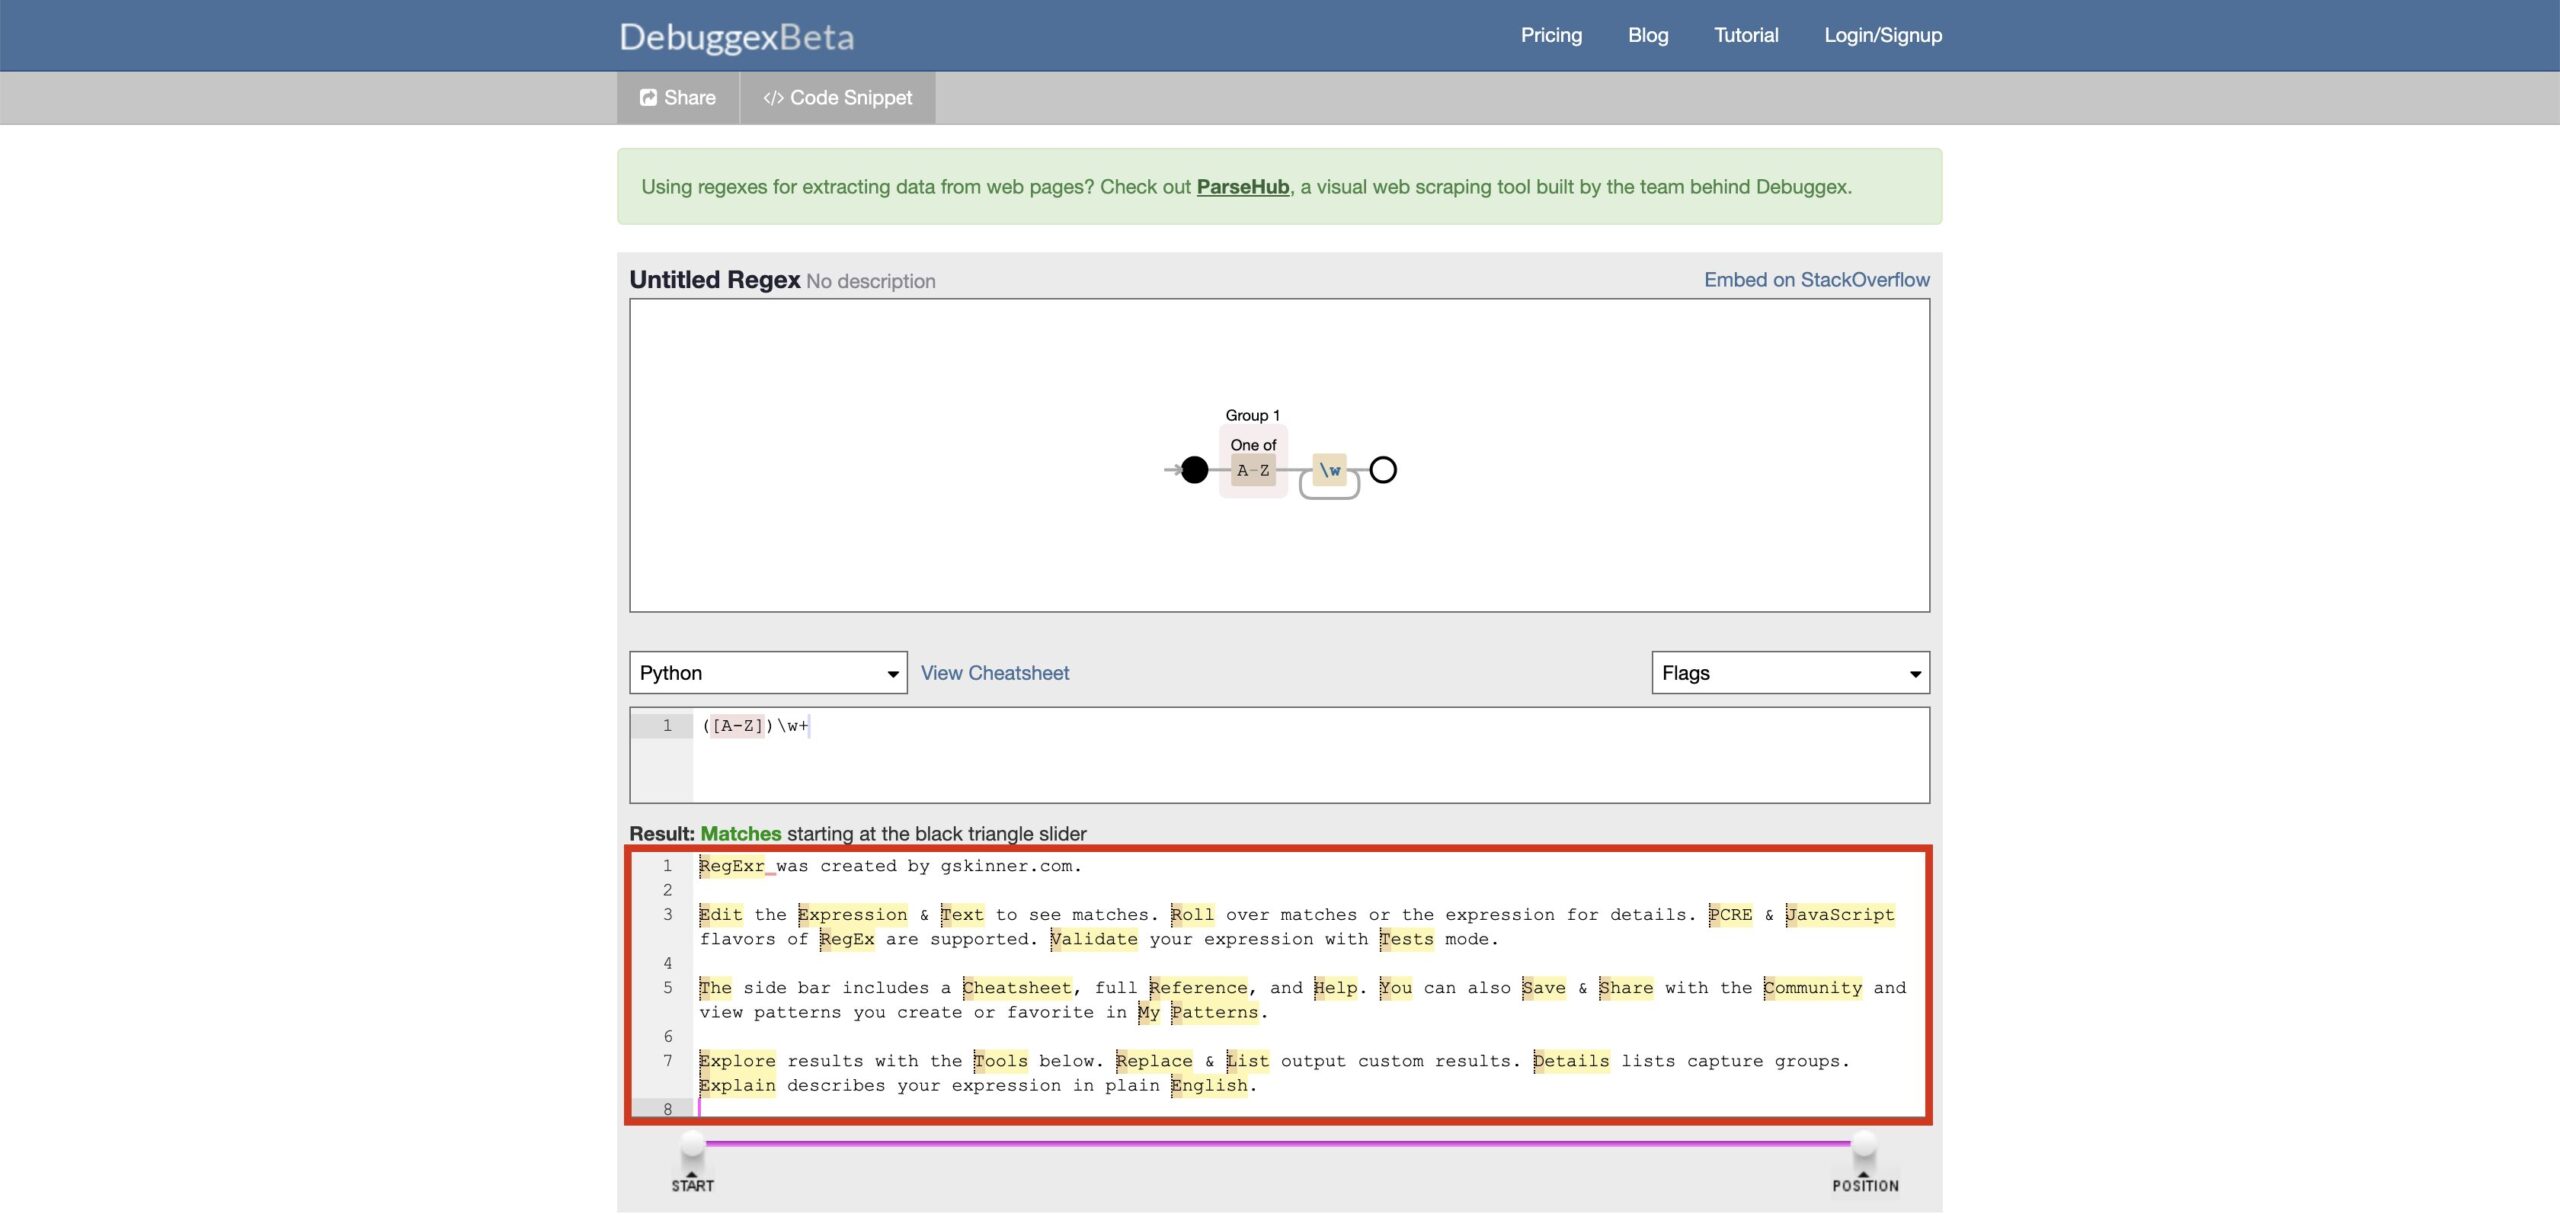
Task: Select the \w token box in diagram
Action: (1329, 470)
